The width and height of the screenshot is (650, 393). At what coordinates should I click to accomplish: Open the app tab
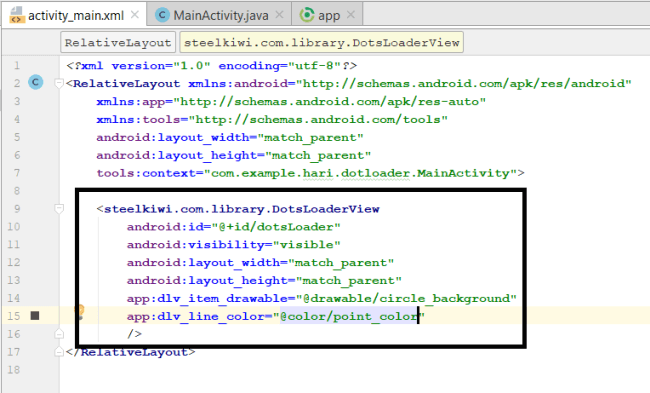[x=327, y=15]
